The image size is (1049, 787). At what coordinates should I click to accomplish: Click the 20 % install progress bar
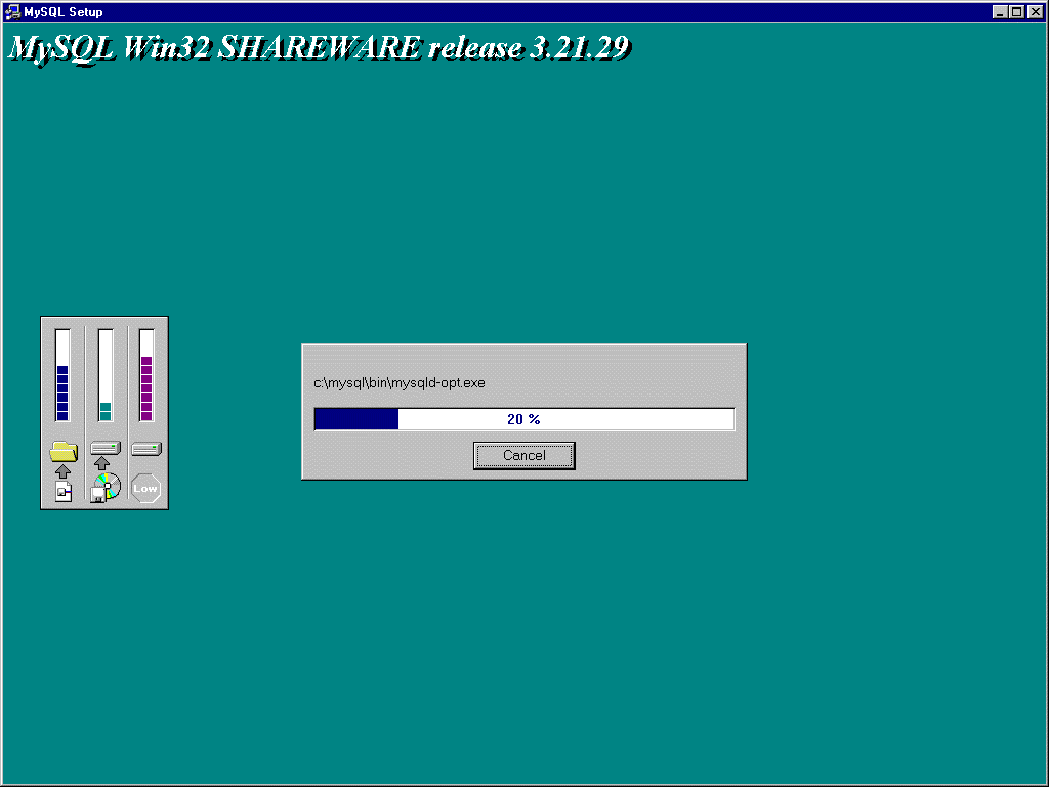(x=524, y=419)
